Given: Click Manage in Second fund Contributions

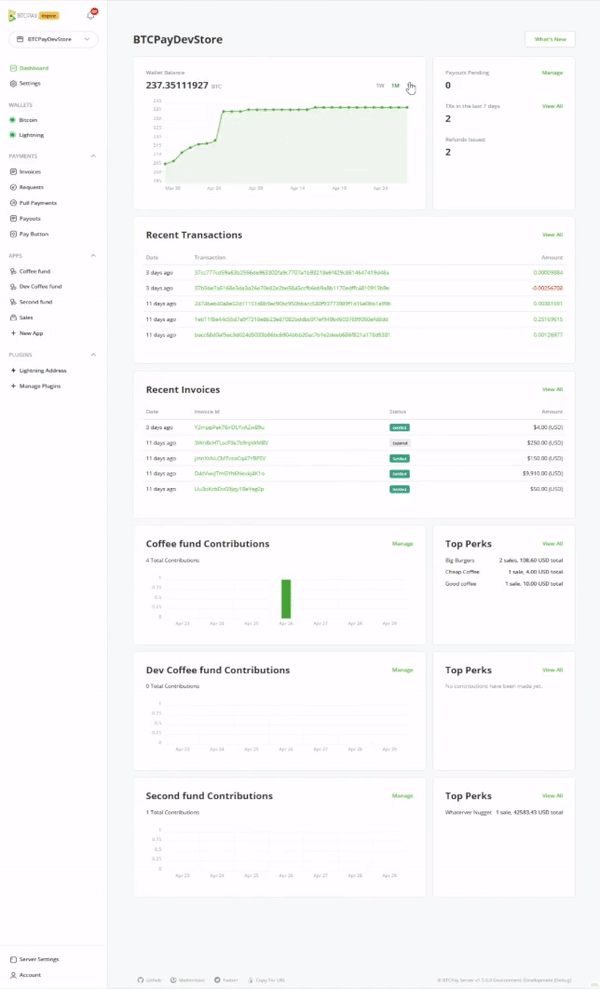Looking at the screenshot, I should (403, 796).
